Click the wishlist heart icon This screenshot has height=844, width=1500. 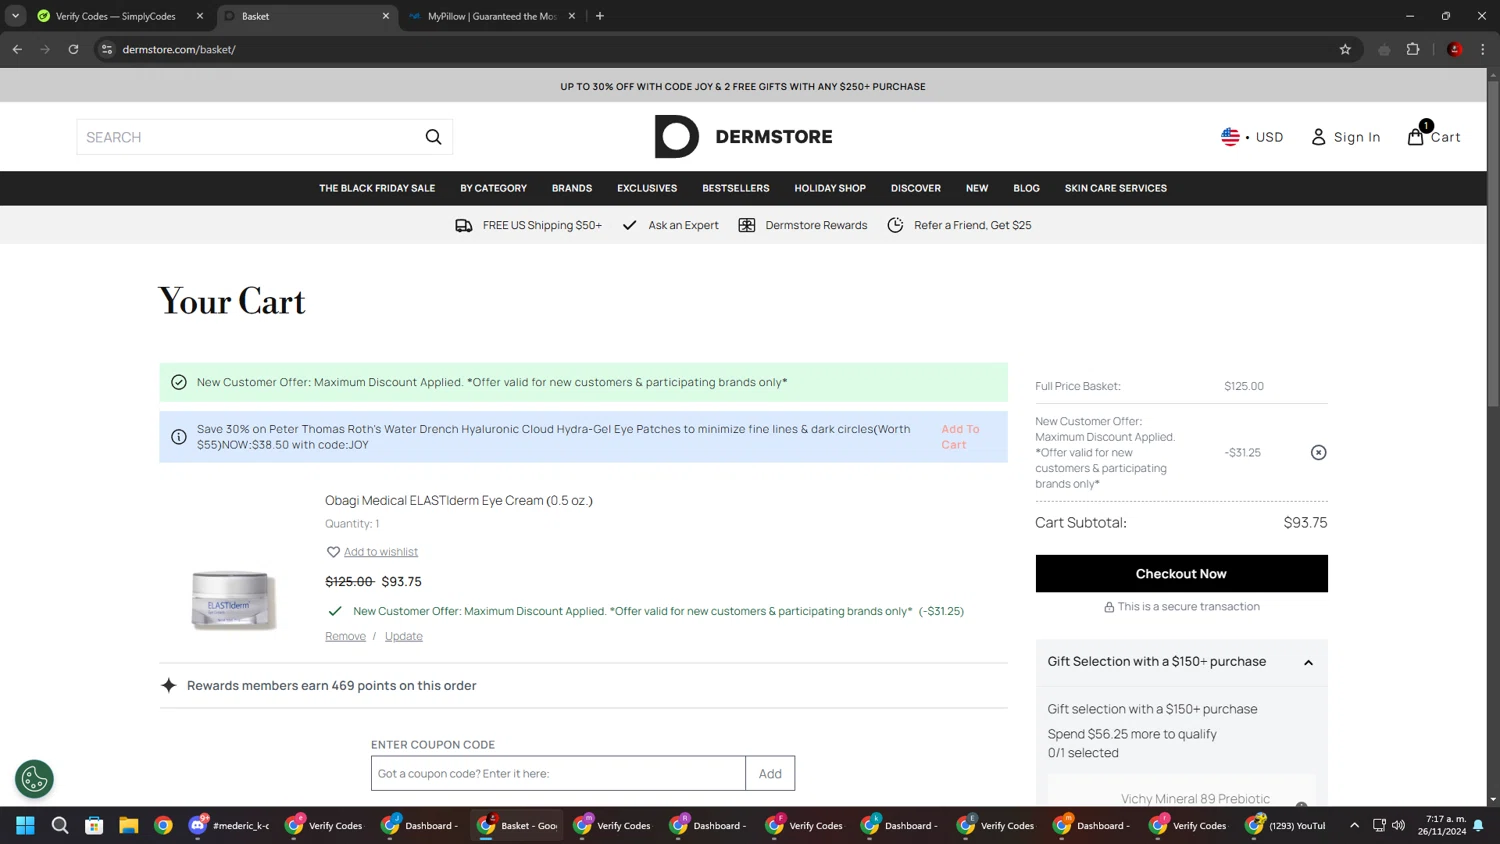[333, 552]
